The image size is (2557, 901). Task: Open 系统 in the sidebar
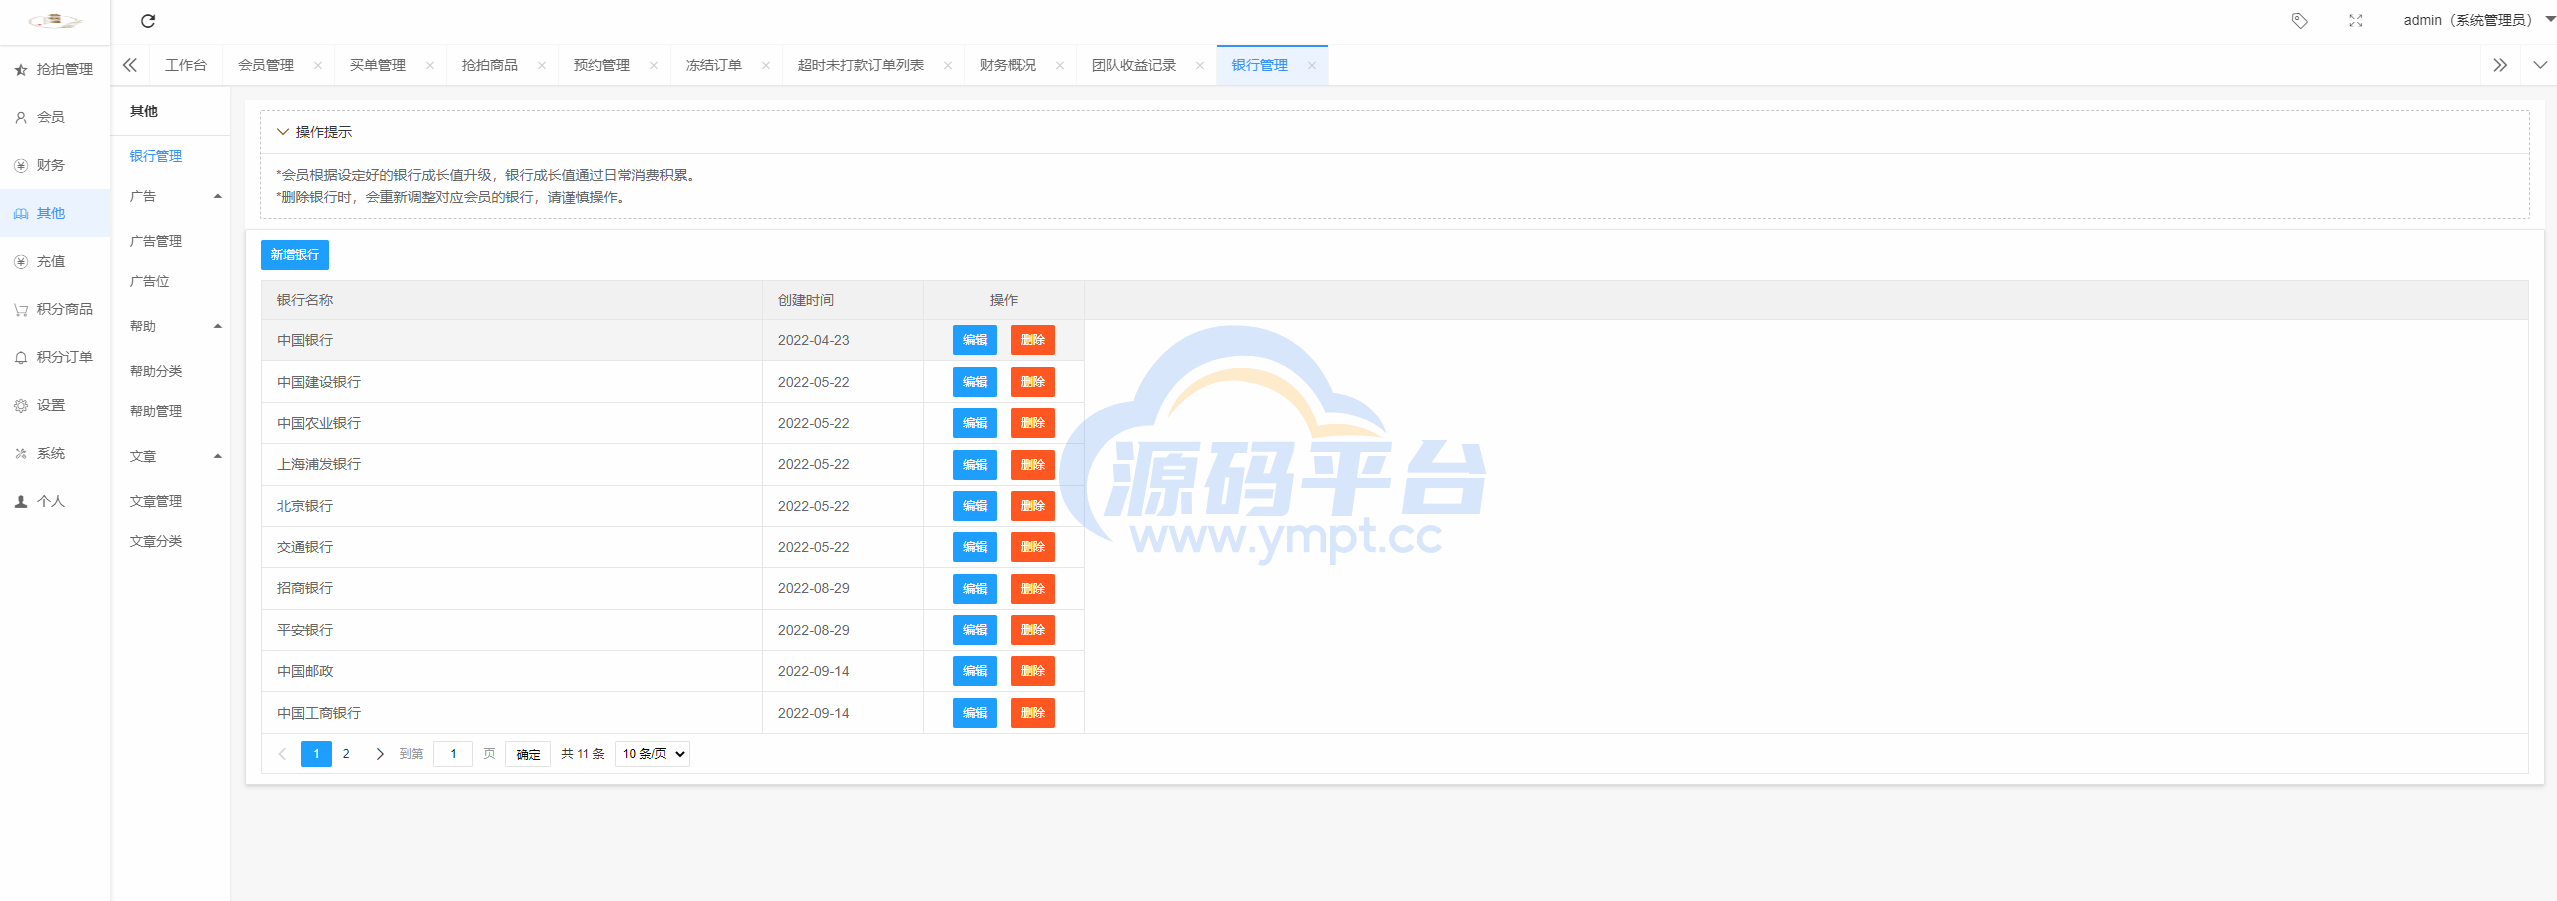[55, 453]
